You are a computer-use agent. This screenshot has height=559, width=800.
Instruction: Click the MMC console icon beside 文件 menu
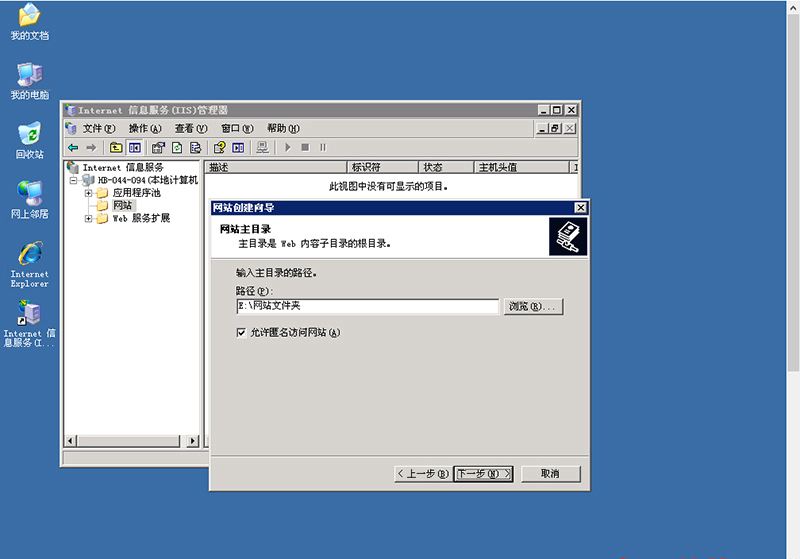click(x=71, y=129)
